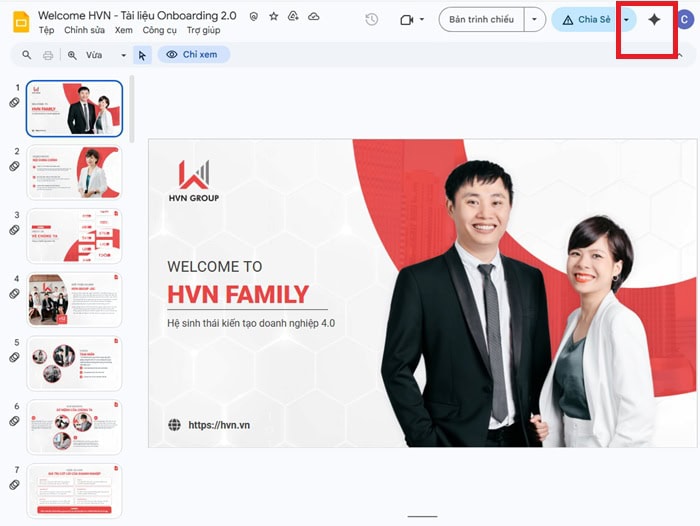This screenshot has width=700, height=526.
Task: Select the arrow cursor tool
Action: point(142,55)
